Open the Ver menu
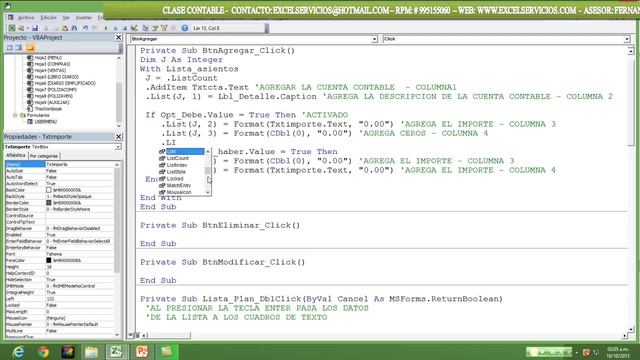 tap(66, 18)
